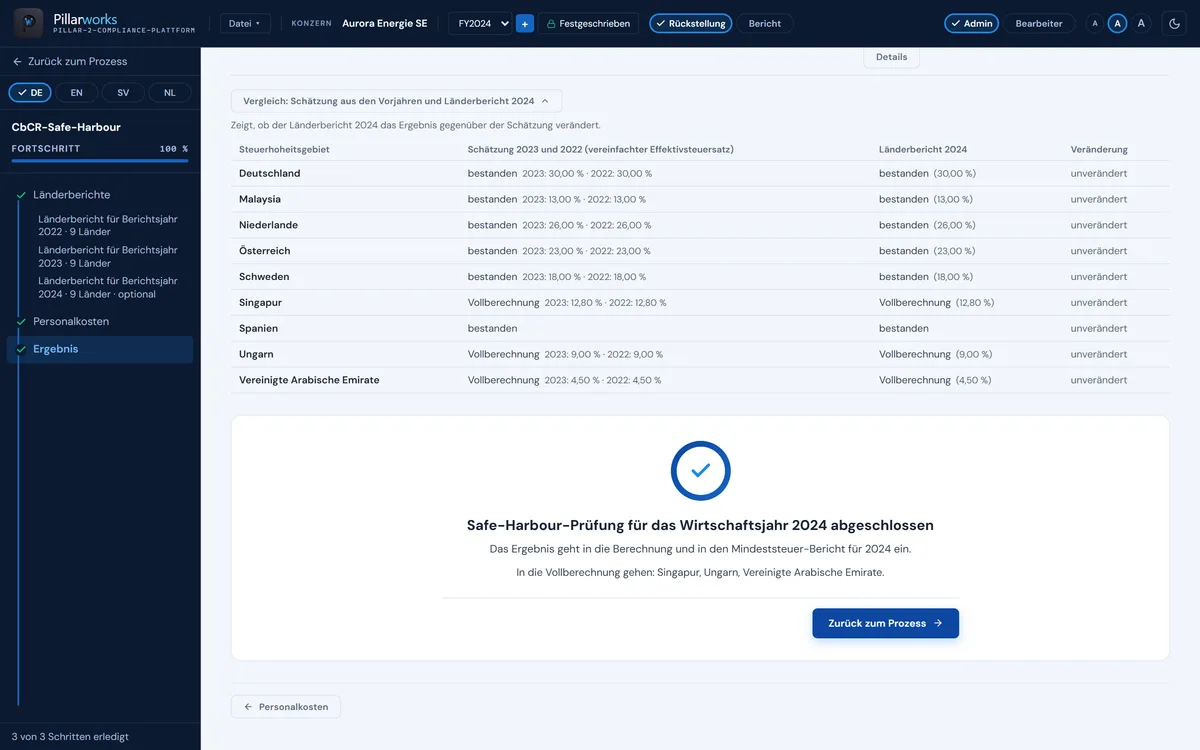Click the Festgeschrieben lock button
Screen dimensions: 1200x750
pyautogui.click(x=588, y=23)
